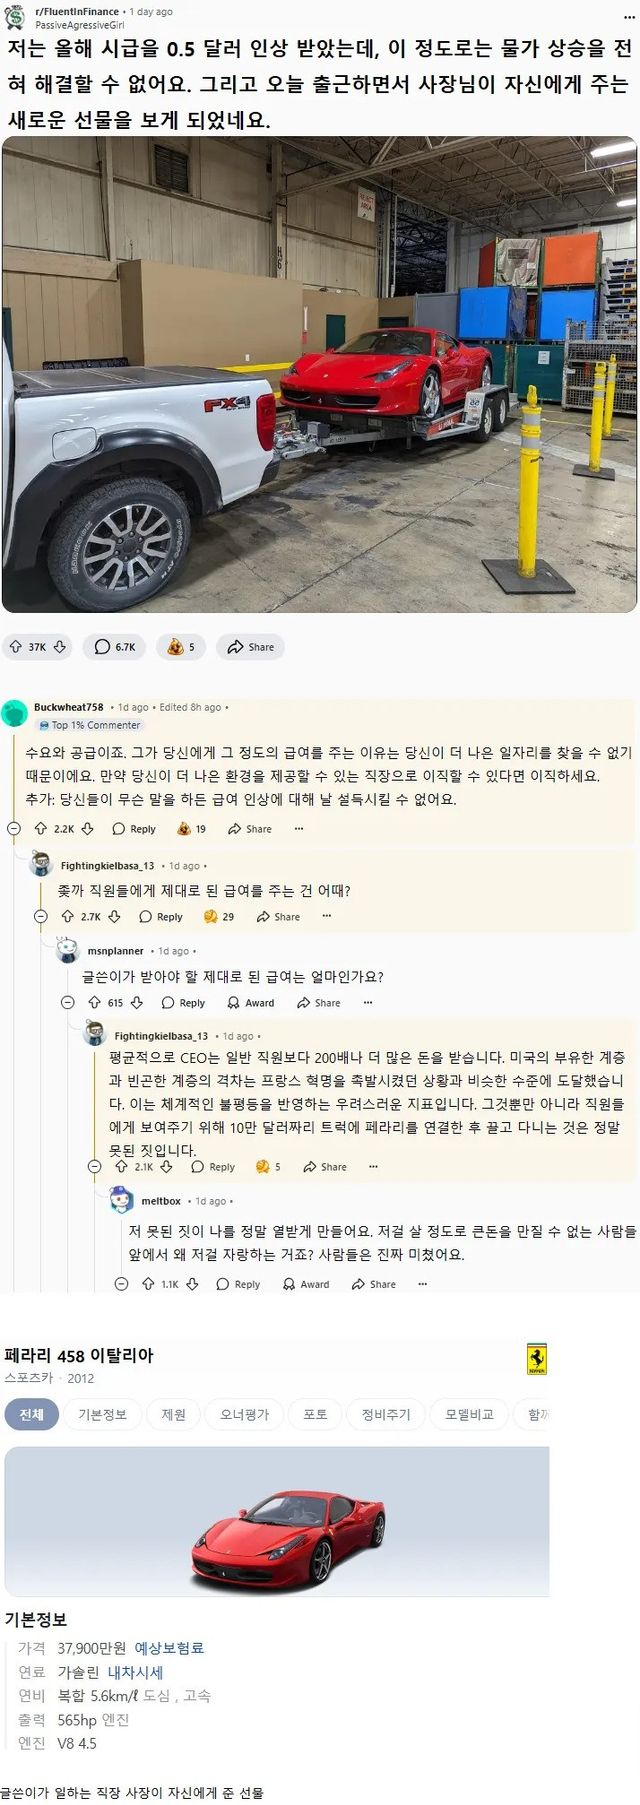The width and height of the screenshot is (640, 1805).
Task: Reply to Fightingkielbasa_13's 2.7K-vote comment
Action: tap(161, 917)
